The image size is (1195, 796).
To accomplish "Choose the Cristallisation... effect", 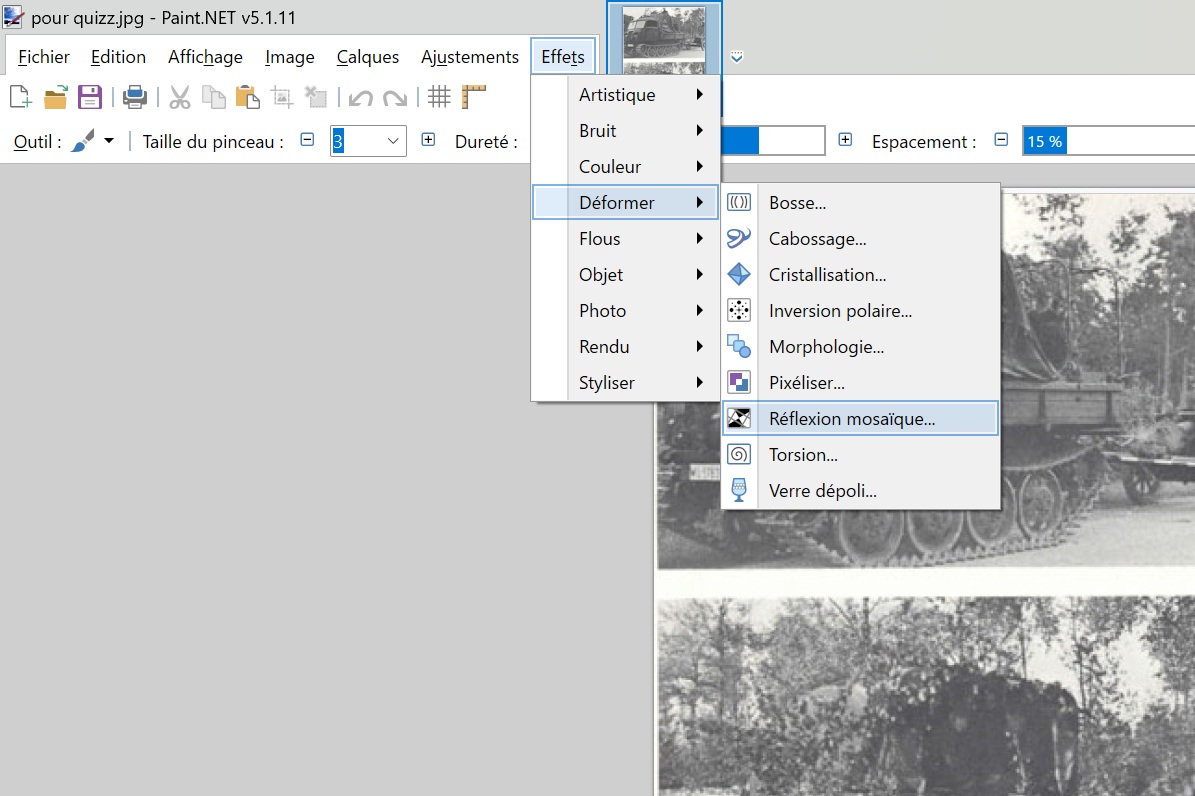I will pos(860,274).
